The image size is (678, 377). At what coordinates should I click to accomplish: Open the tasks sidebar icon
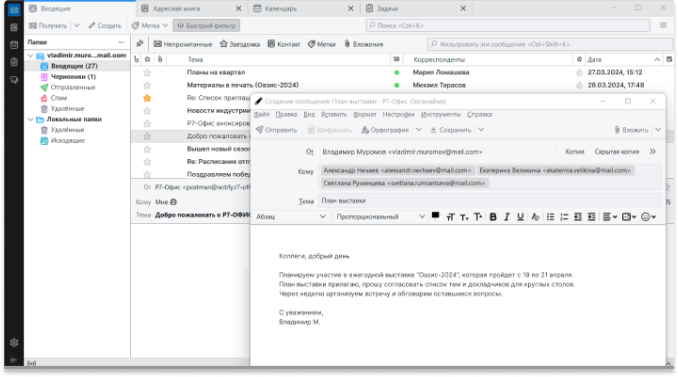tap(14, 62)
